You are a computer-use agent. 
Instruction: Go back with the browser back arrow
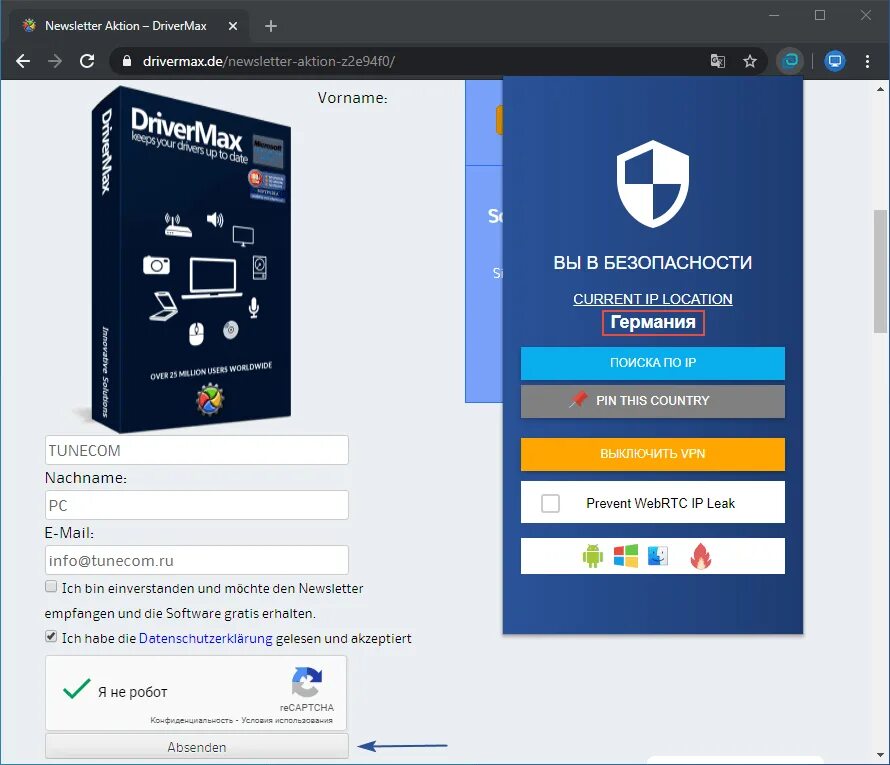23,61
